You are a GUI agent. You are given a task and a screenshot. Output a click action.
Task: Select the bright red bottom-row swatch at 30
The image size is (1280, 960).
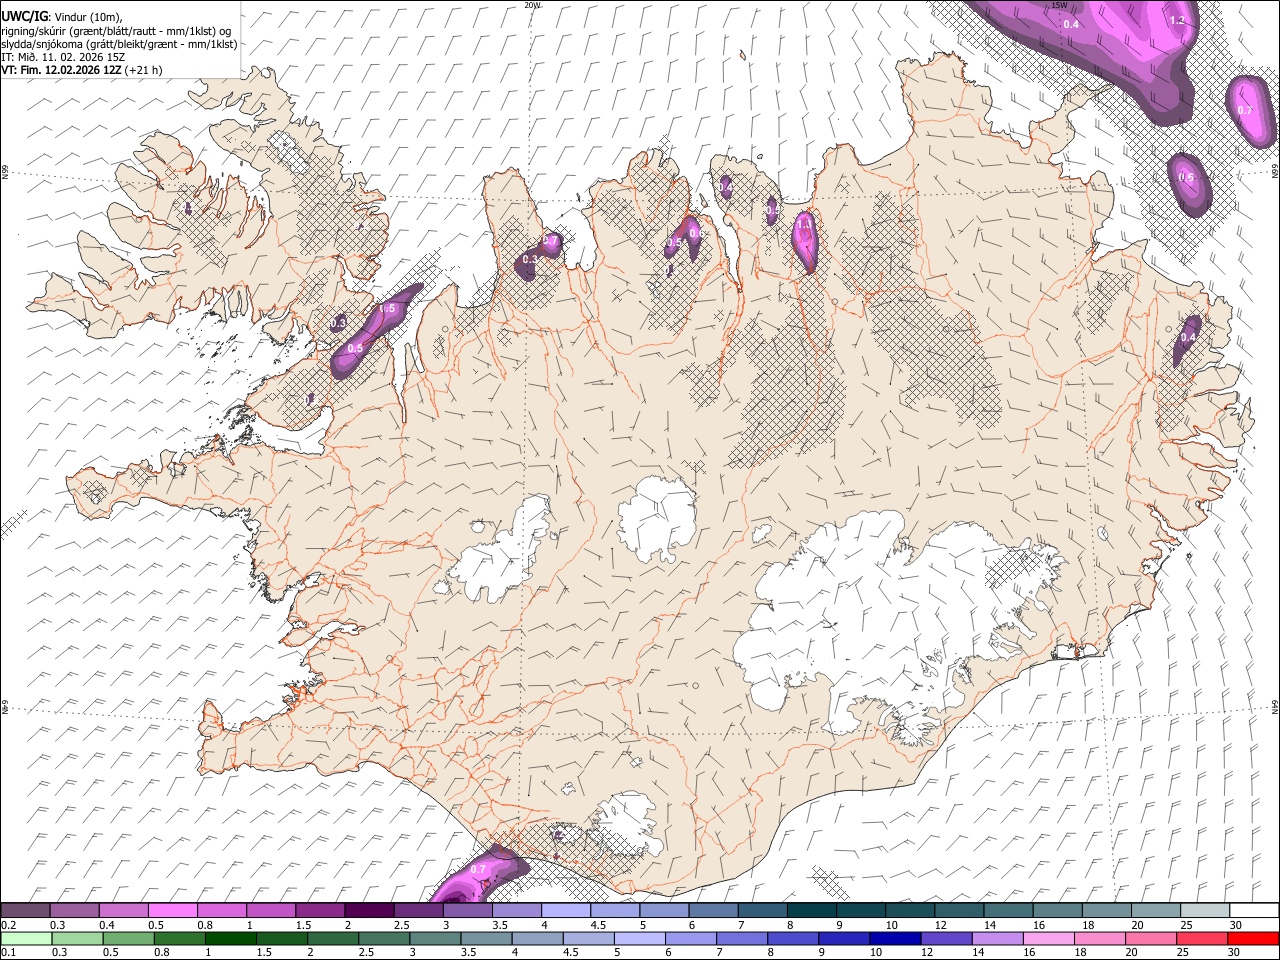[1253, 938]
